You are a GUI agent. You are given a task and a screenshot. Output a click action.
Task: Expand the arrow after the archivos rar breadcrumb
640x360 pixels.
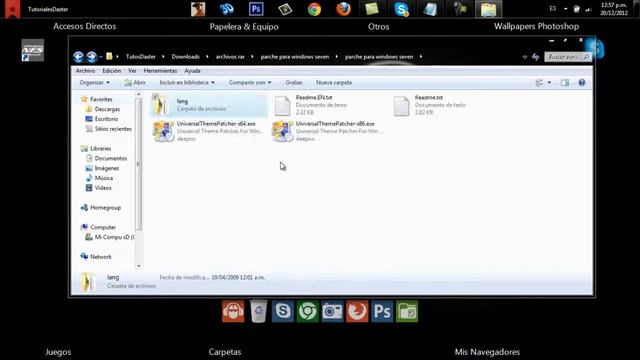252,57
